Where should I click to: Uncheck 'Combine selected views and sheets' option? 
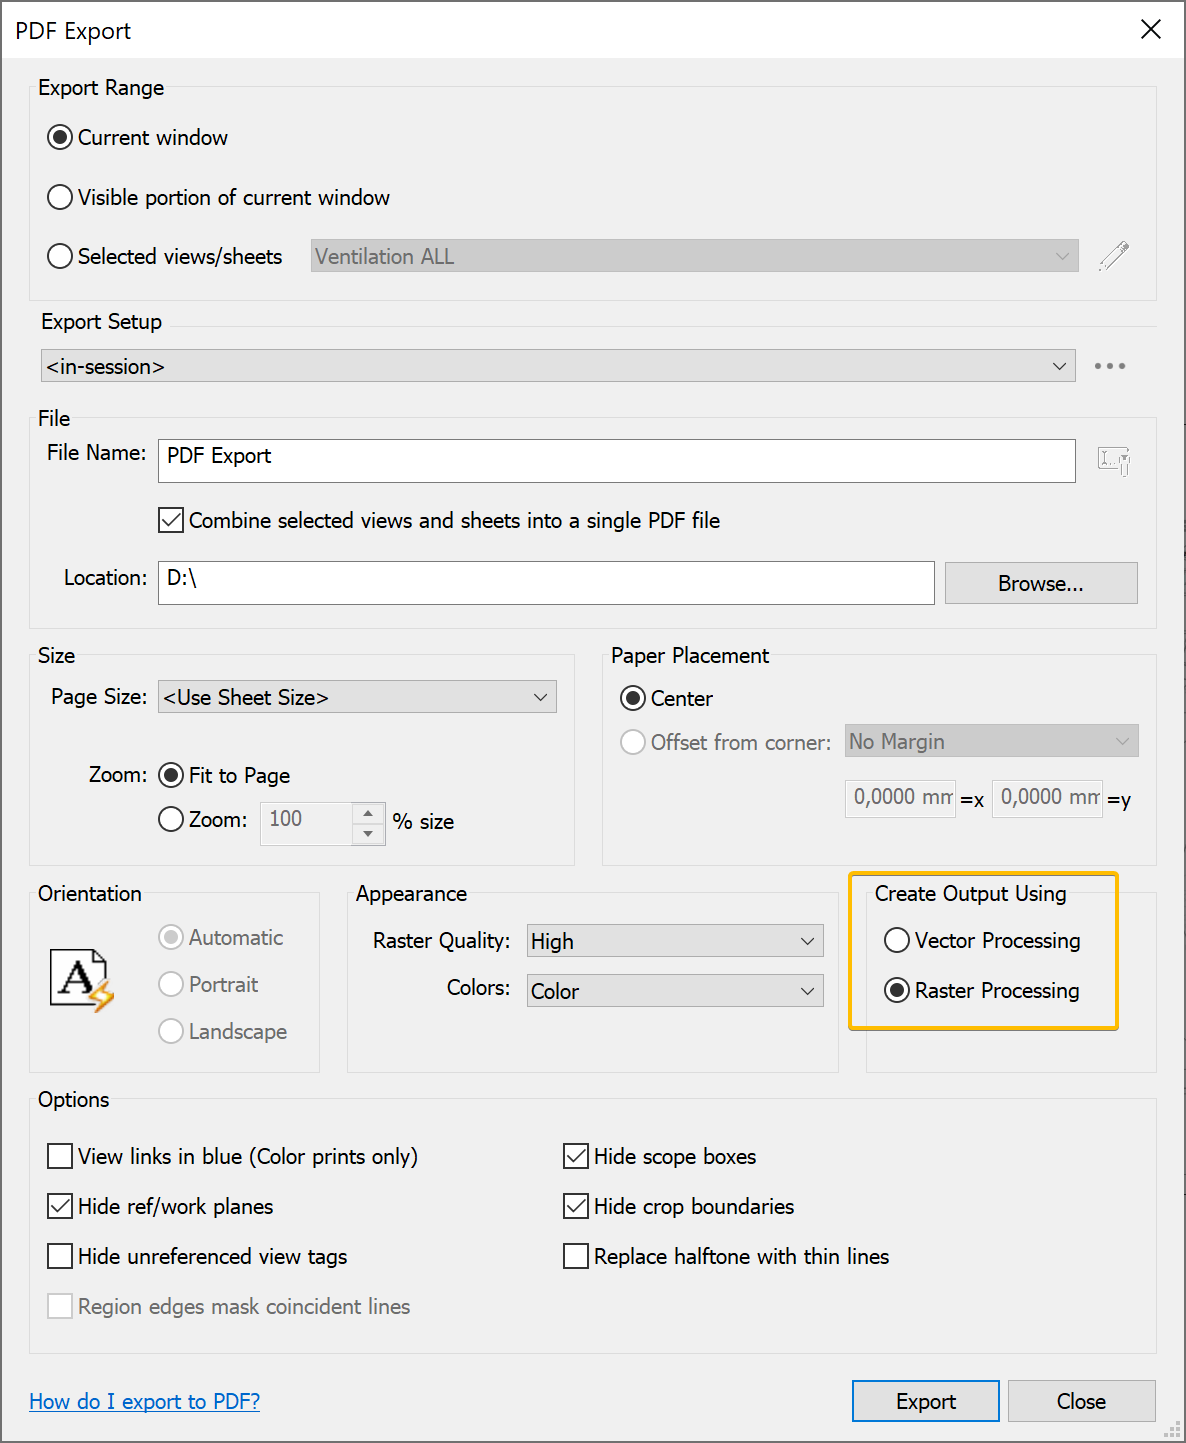pyautogui.click(x=170, y=520)
